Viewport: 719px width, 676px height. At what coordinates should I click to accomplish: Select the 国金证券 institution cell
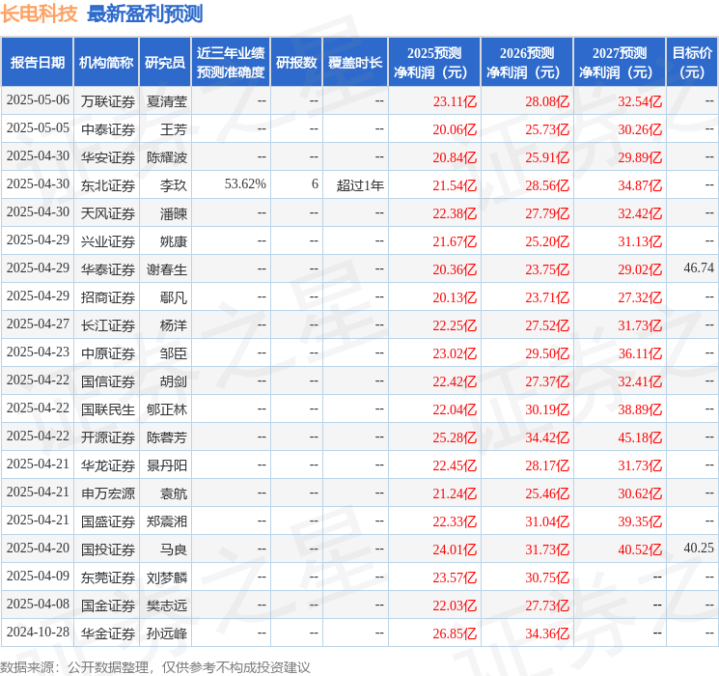point(108,605)
